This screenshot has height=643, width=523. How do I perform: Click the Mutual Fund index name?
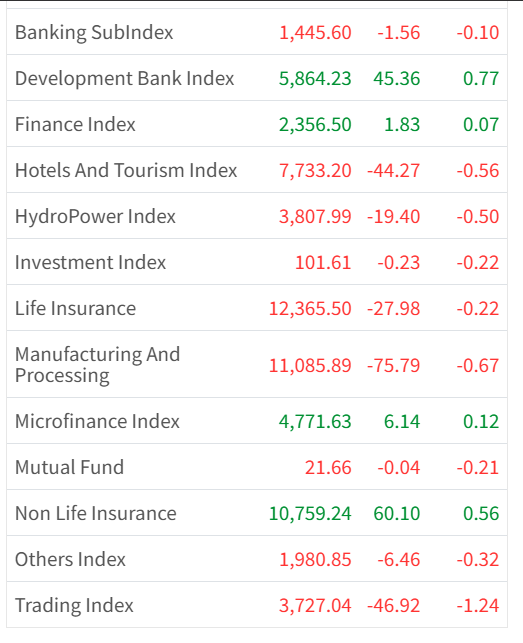pyautogui.click(x=69, y=467)
